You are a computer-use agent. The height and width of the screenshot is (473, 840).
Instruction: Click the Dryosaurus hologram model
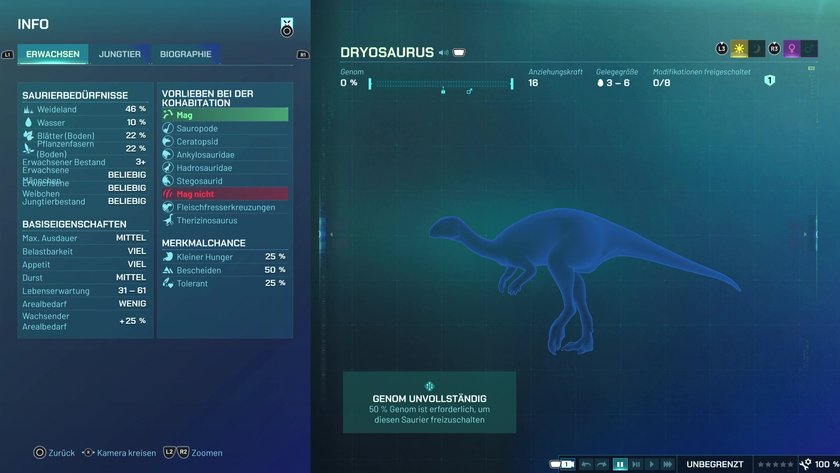tap(585, 279)
